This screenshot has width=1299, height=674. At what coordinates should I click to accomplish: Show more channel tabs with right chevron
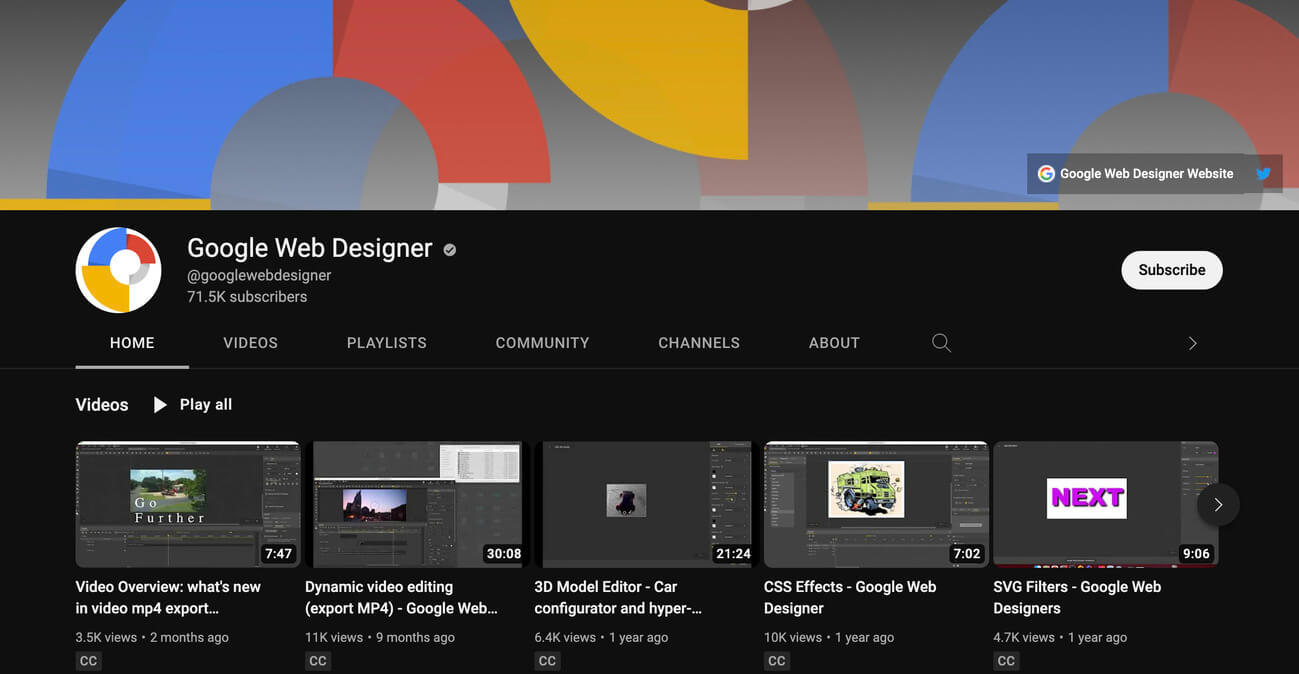pos(1192,343)
